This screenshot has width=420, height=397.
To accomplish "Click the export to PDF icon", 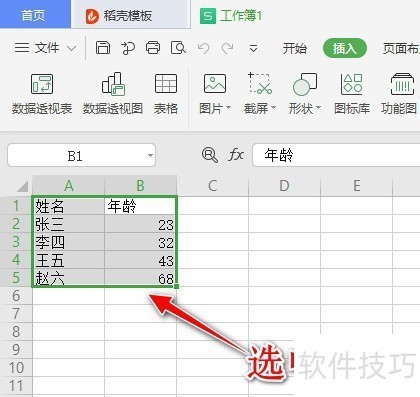I will coord(128,48).
